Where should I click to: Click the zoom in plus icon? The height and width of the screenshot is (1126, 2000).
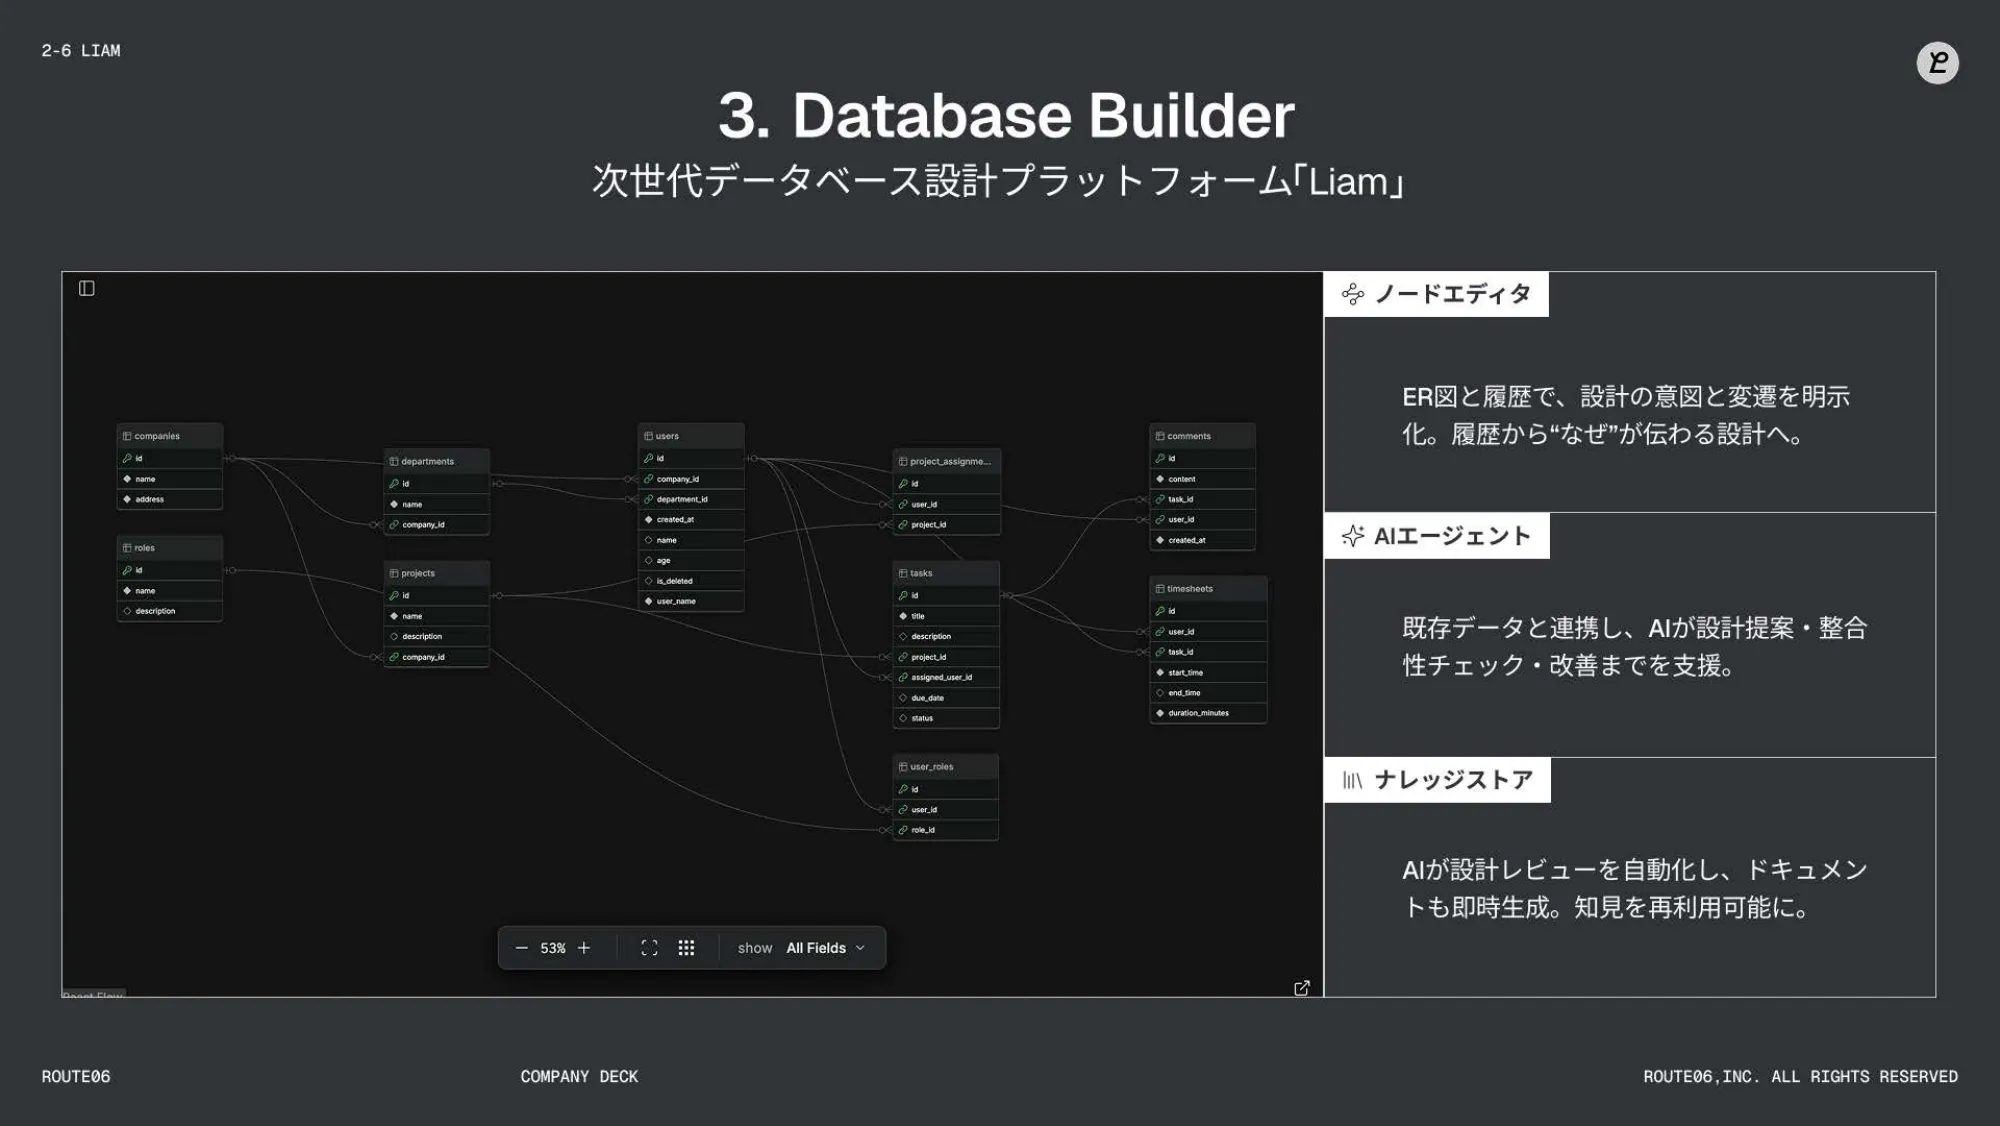click(584, 948)
